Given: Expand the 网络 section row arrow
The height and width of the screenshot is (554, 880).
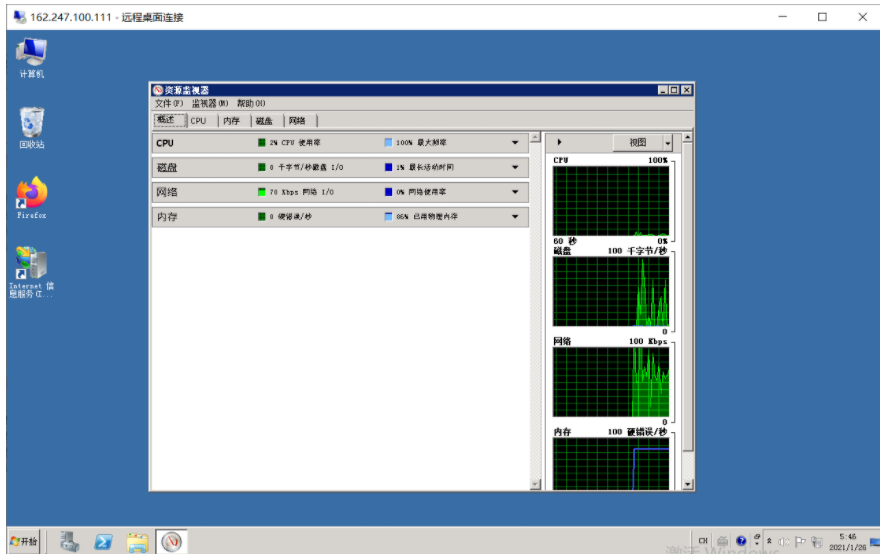Looking at the screenshot, I should coord(516,192).
